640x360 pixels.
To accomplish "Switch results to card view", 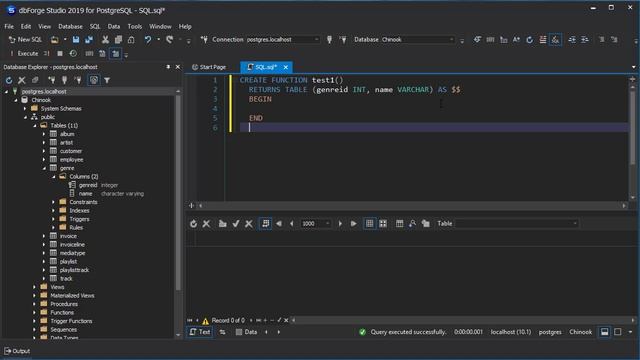I will click(383, 224).
